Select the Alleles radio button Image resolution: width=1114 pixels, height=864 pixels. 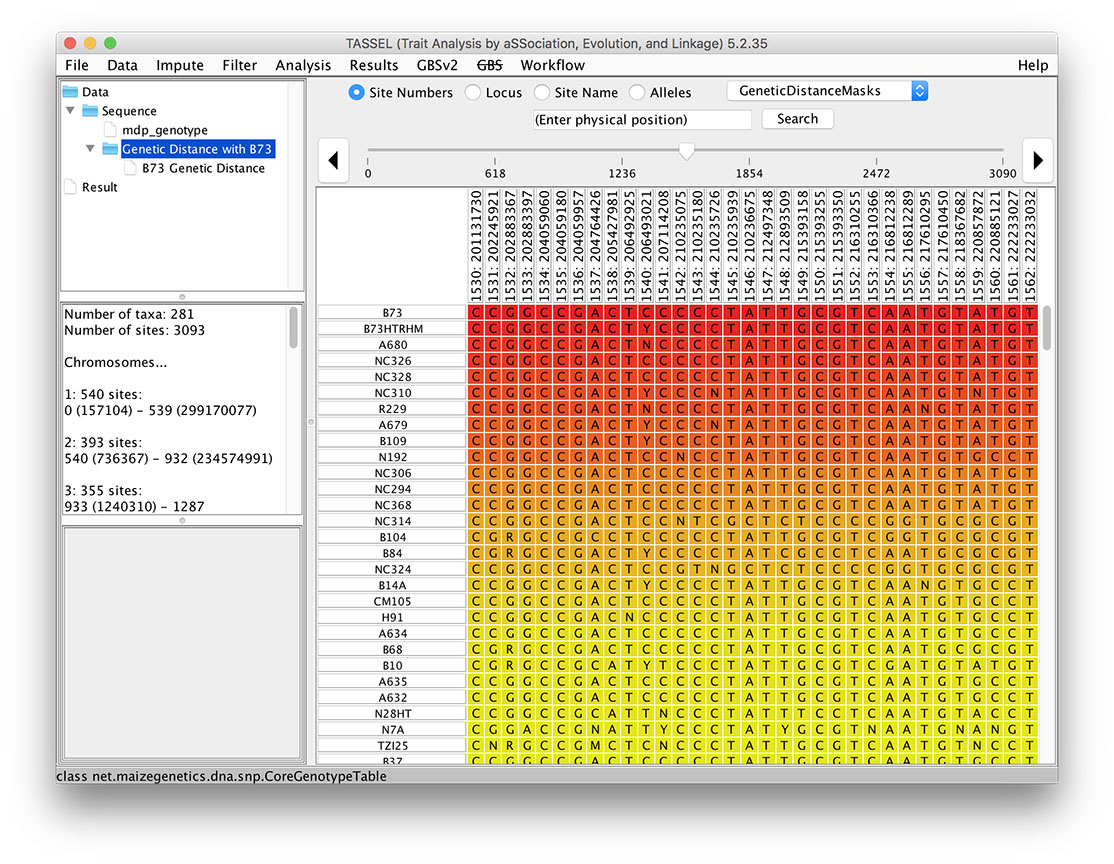click(637, 92)
